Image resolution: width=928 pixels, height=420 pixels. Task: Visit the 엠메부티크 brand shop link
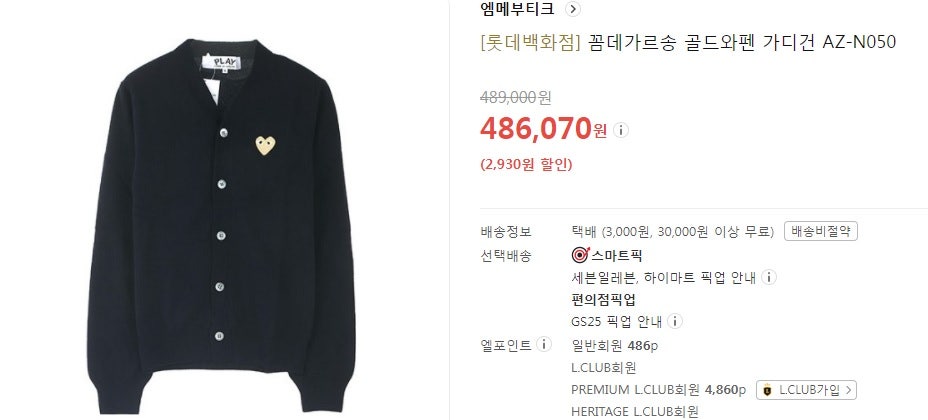click(517, 9)
